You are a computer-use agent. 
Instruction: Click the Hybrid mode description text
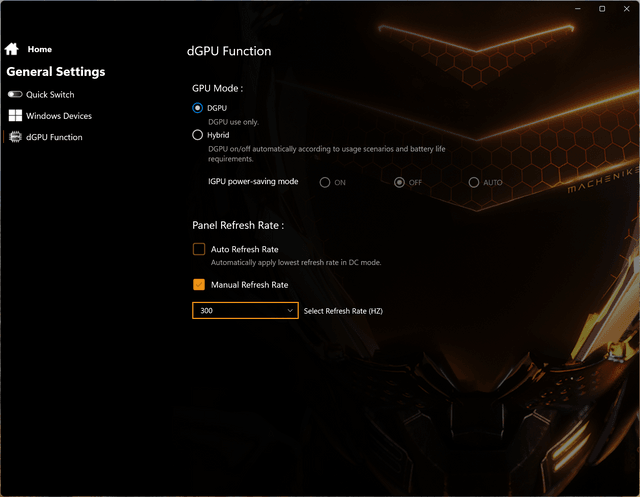(x=327, y=154)
